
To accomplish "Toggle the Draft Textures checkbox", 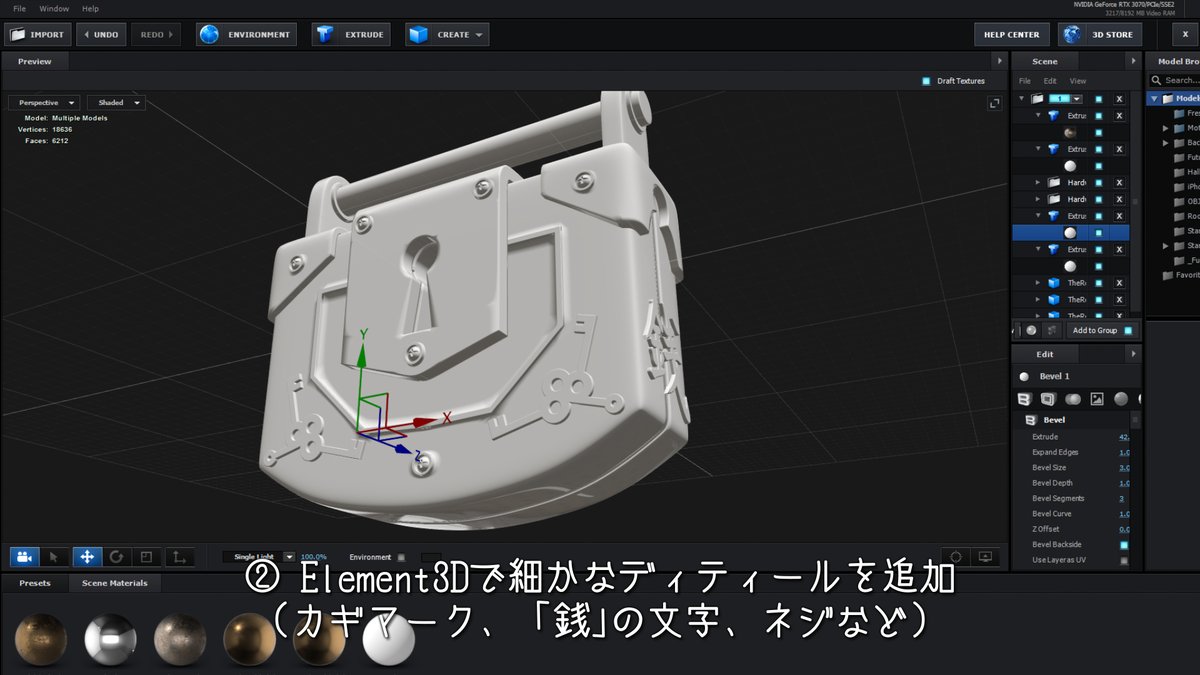I will point(926,81).
